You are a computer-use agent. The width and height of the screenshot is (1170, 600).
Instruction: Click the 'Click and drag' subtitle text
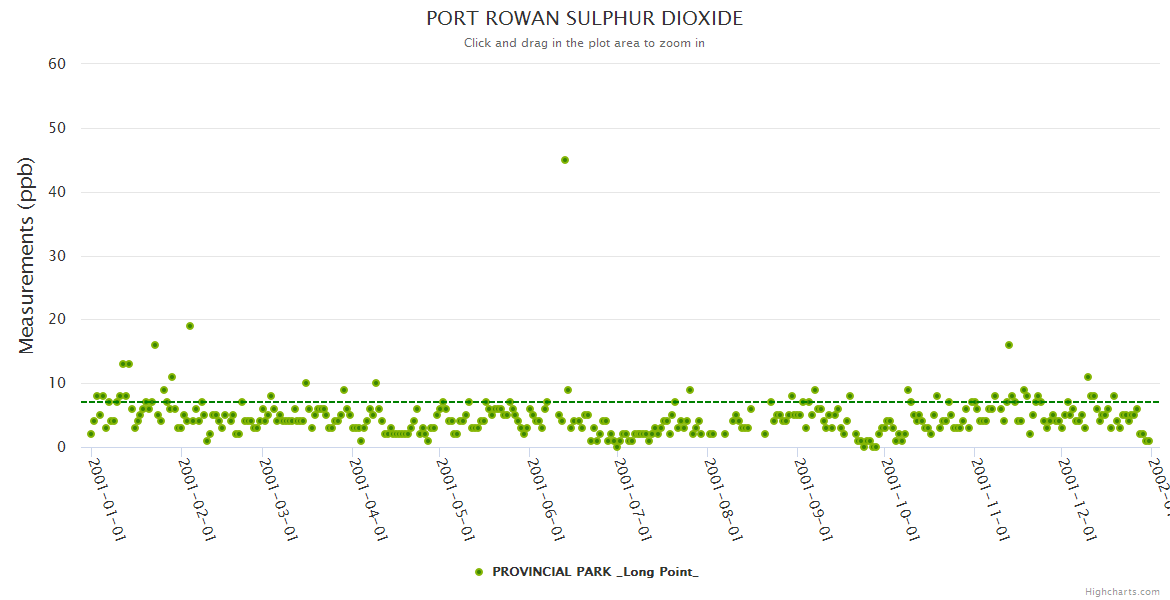584,43
